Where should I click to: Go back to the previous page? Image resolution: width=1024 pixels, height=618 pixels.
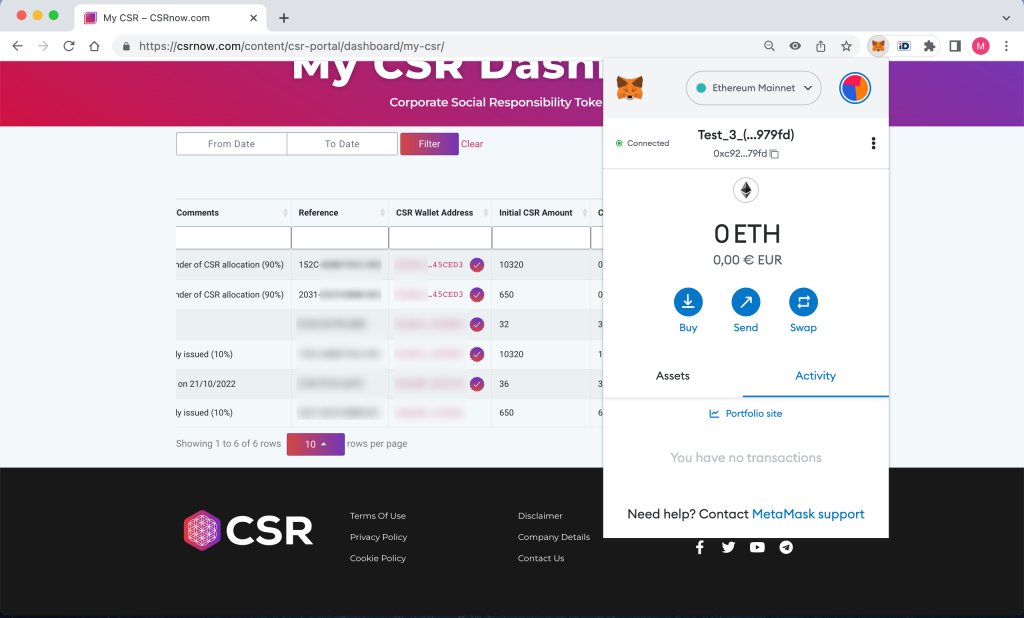(18, 46)
